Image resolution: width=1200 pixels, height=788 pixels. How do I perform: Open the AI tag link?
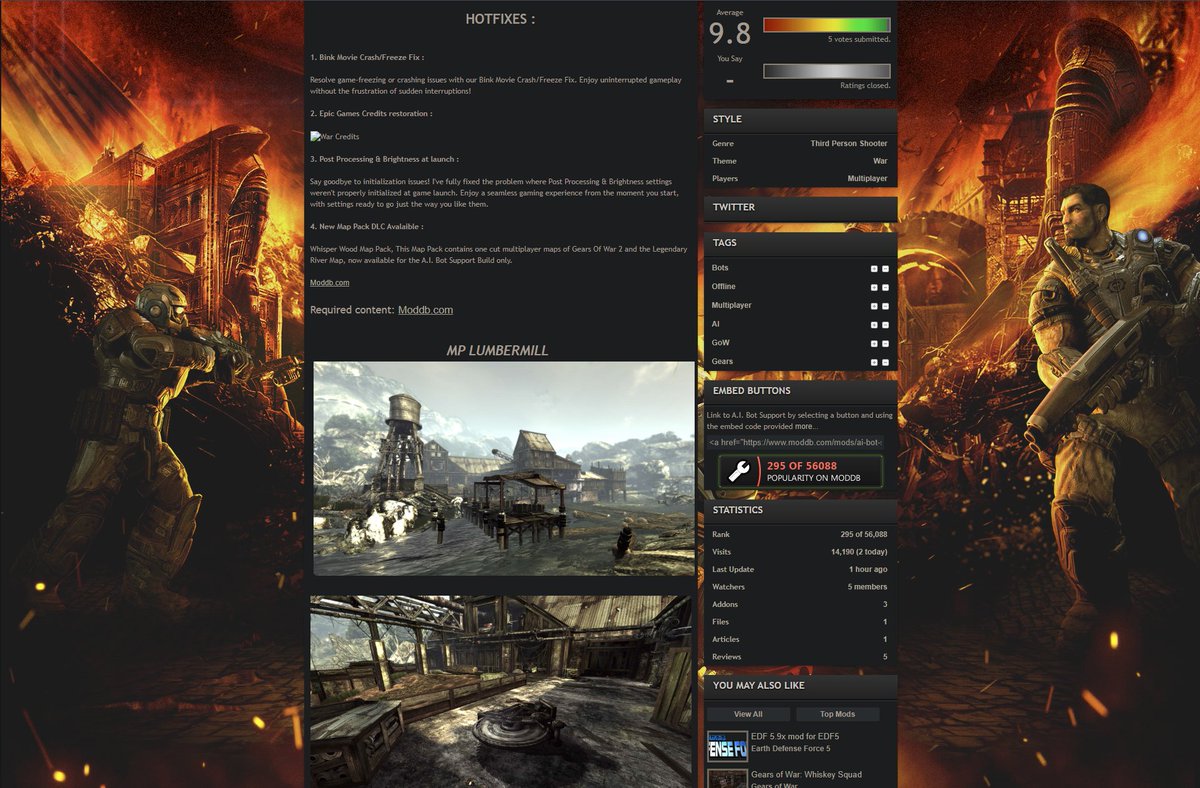[x=715, y=324]
